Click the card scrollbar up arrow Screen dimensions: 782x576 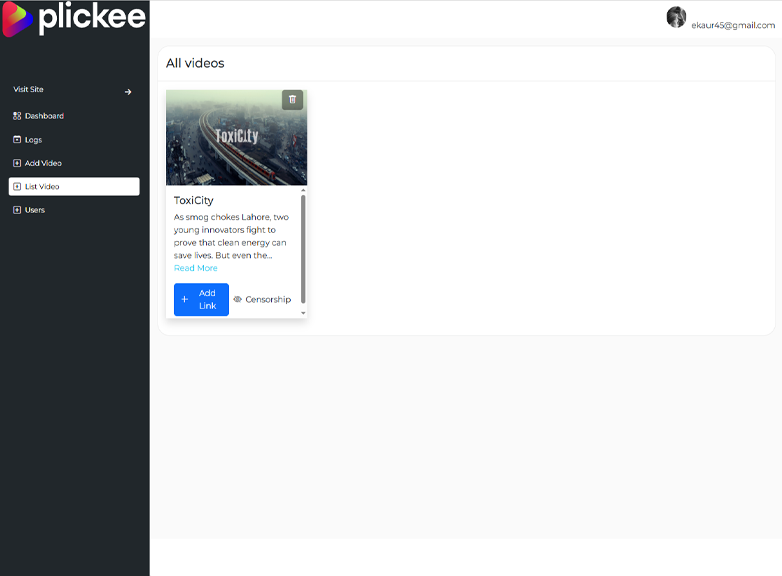tap(303, 190)
